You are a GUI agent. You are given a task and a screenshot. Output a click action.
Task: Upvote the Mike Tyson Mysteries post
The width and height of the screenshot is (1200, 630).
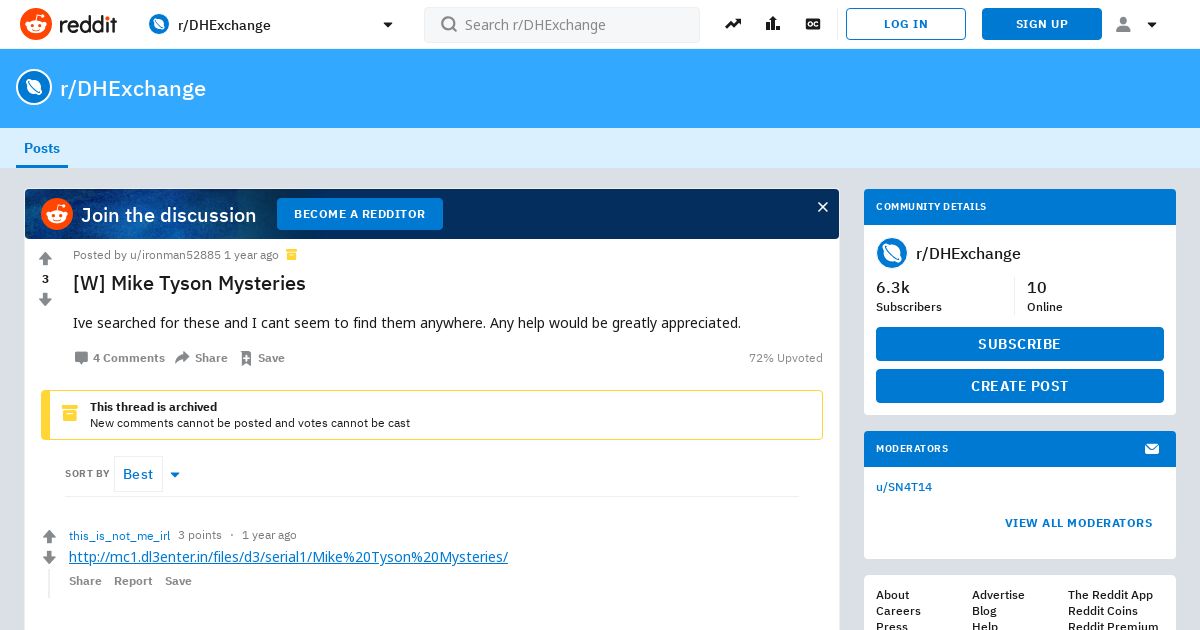pos(45,259)
